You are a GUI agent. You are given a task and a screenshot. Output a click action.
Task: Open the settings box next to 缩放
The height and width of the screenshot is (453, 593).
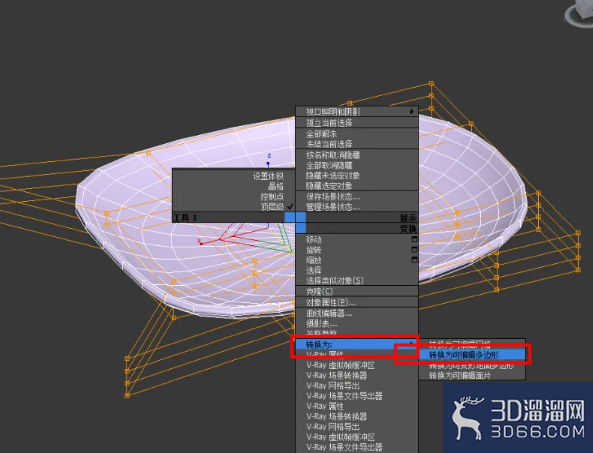(x=414, y=260)
